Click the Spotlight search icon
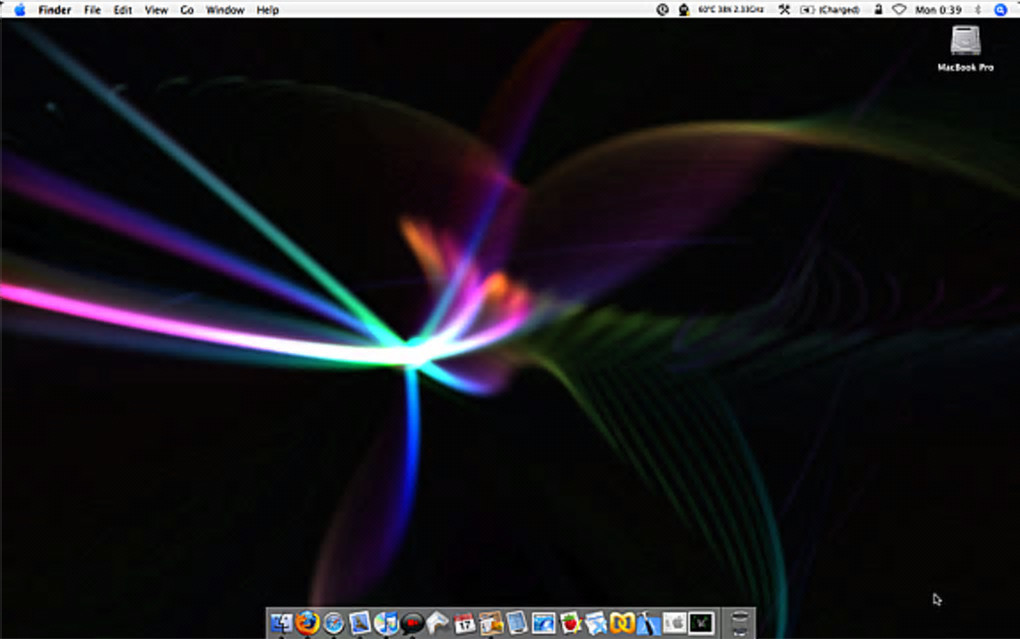1020x639 pixels. [x=1000, y=10]
